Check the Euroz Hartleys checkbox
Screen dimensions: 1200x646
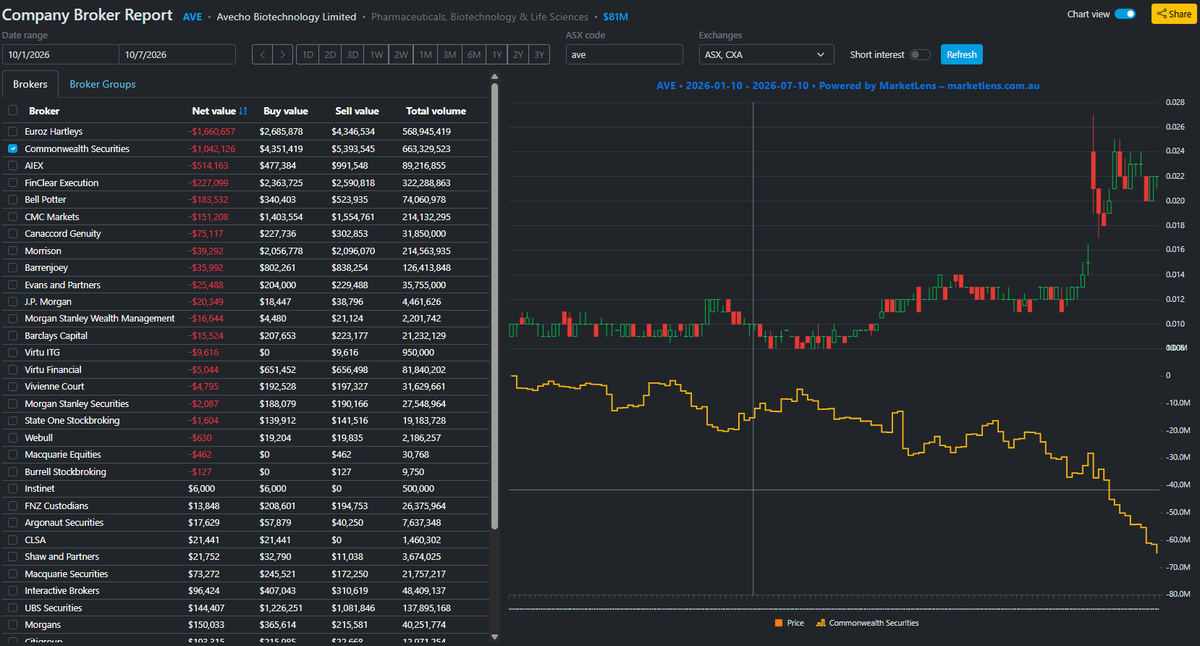coord(12,131)
